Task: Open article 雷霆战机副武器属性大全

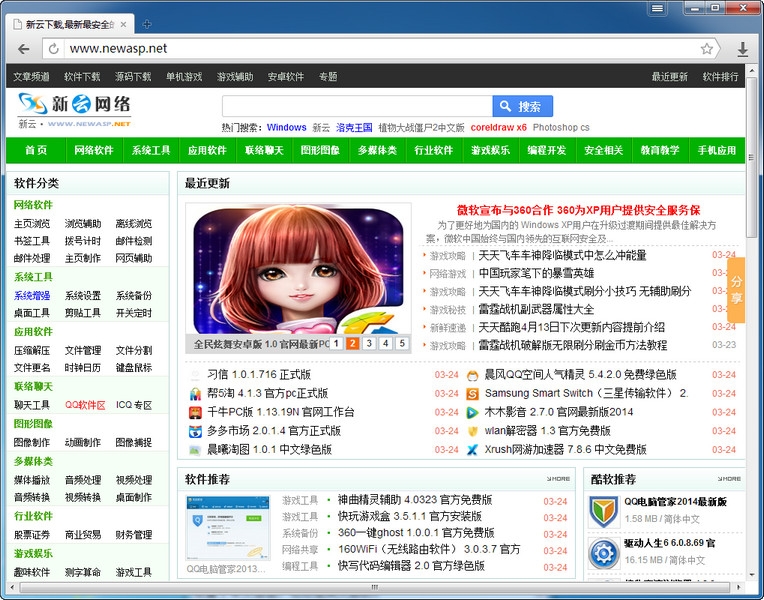Action: tap(536, 310)
